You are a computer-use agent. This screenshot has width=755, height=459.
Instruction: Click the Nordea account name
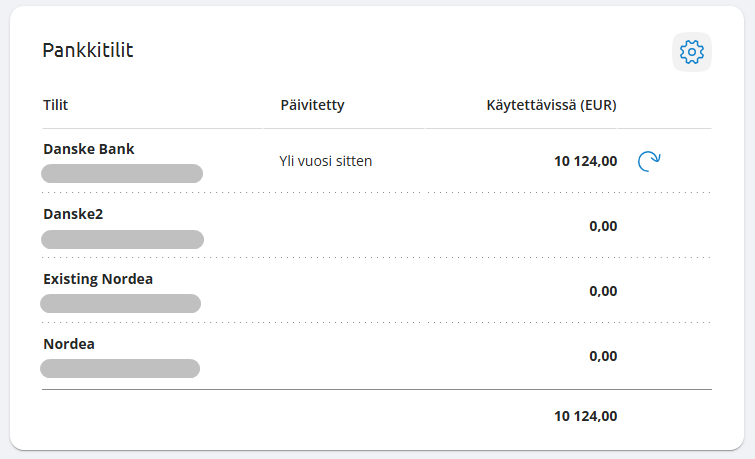point(69,344)
